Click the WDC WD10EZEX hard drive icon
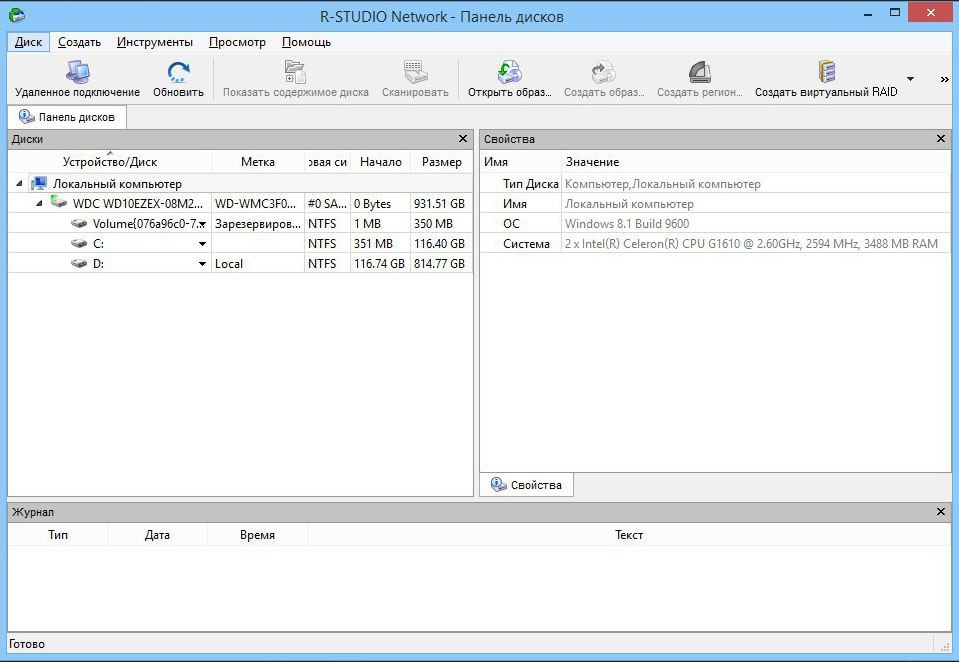The height and width of the screenshot is (662, 959). coord(59,201)
